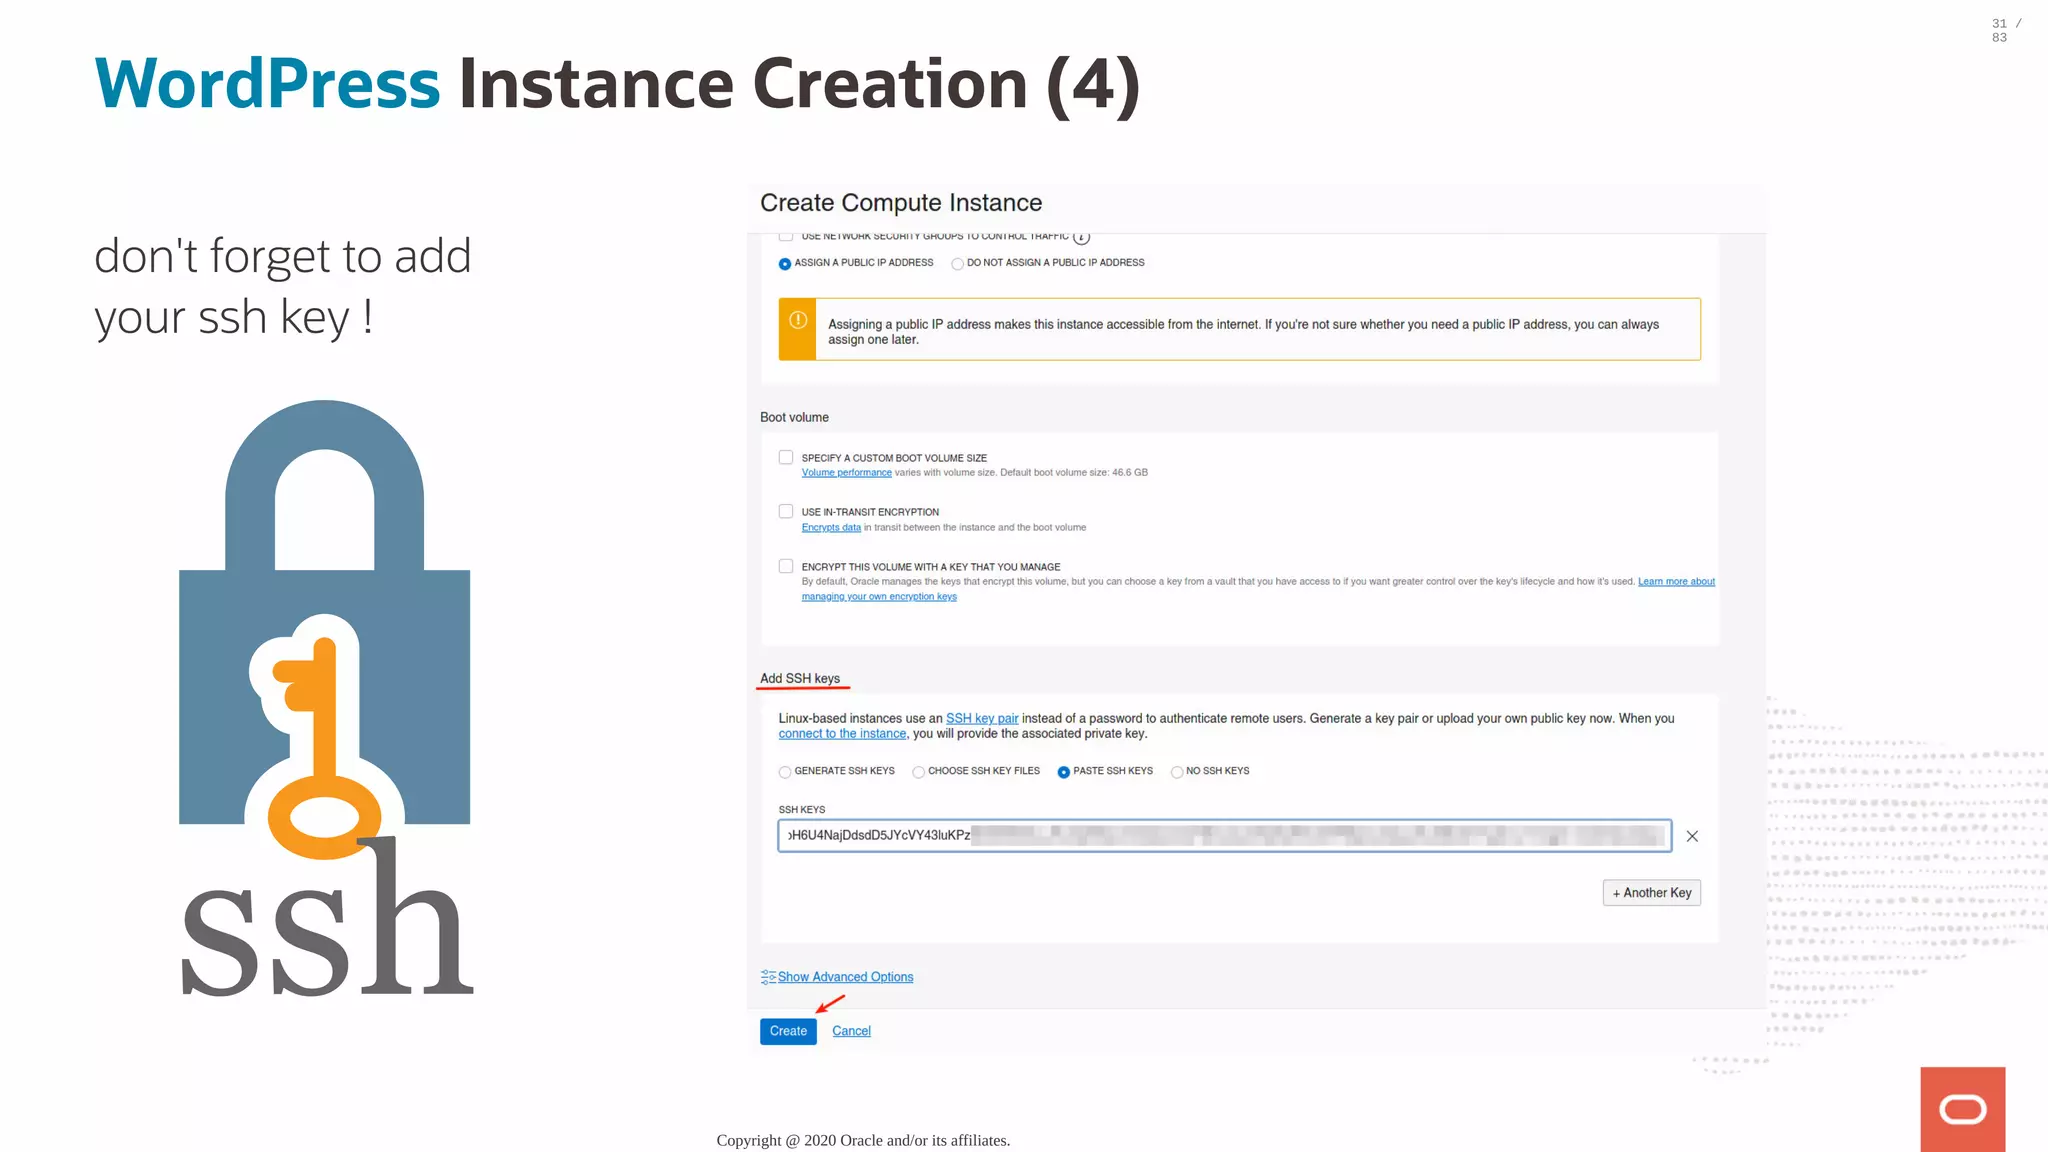
Task: Expand Show Advanced Options
Action: pos(845,977)
